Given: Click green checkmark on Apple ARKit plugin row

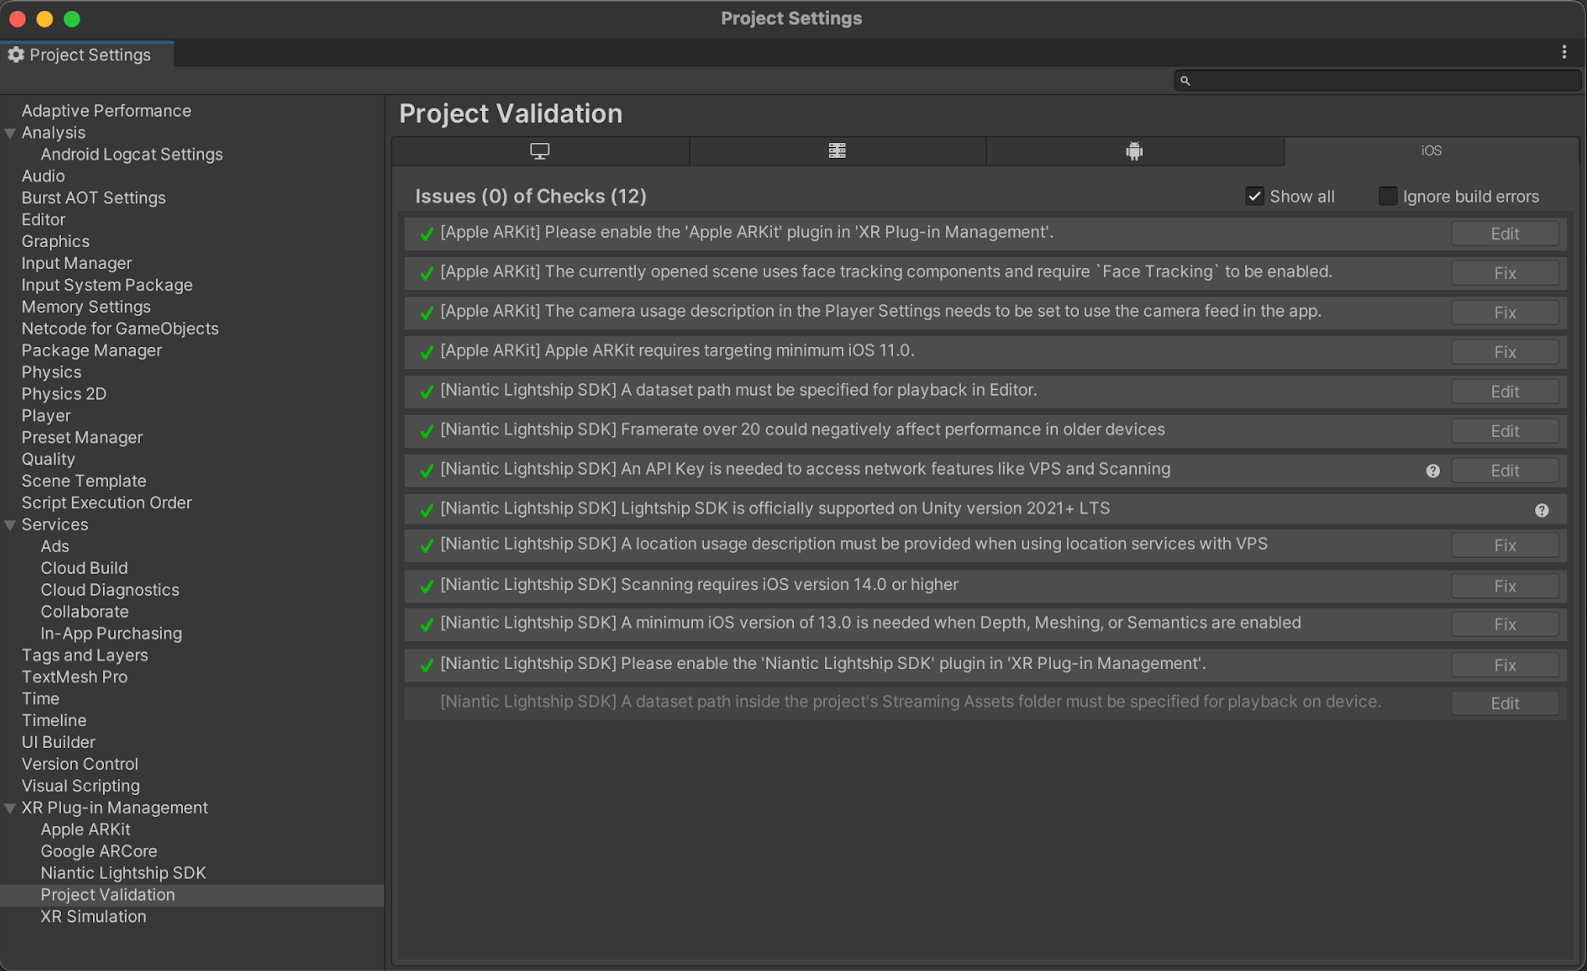Looking at the screenshot, I should click(427, 233).
